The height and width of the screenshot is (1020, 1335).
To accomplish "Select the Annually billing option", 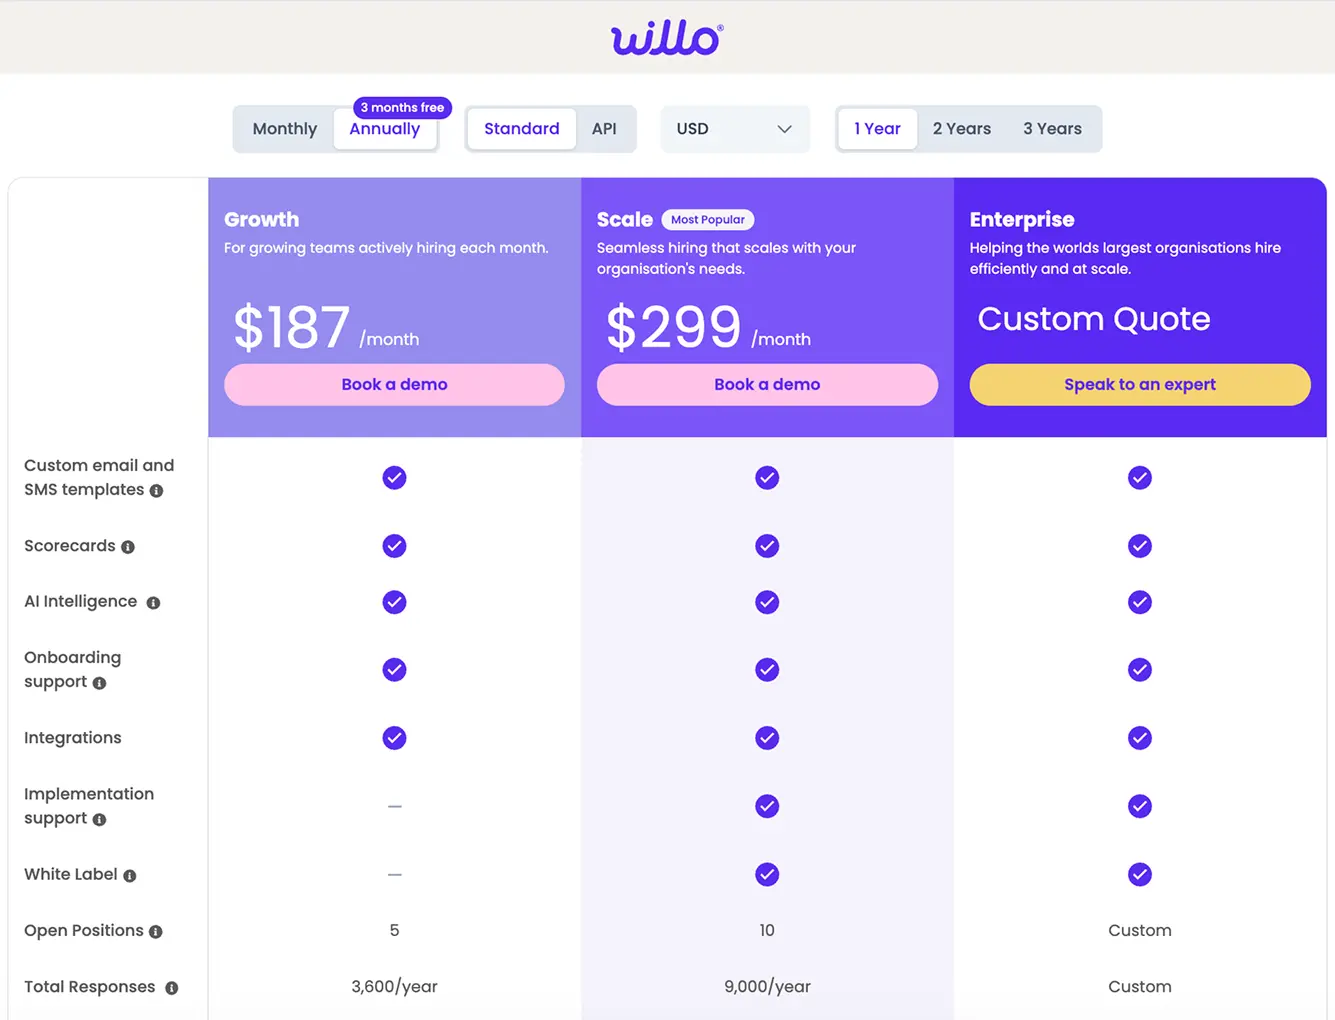I will click(385, 128).
